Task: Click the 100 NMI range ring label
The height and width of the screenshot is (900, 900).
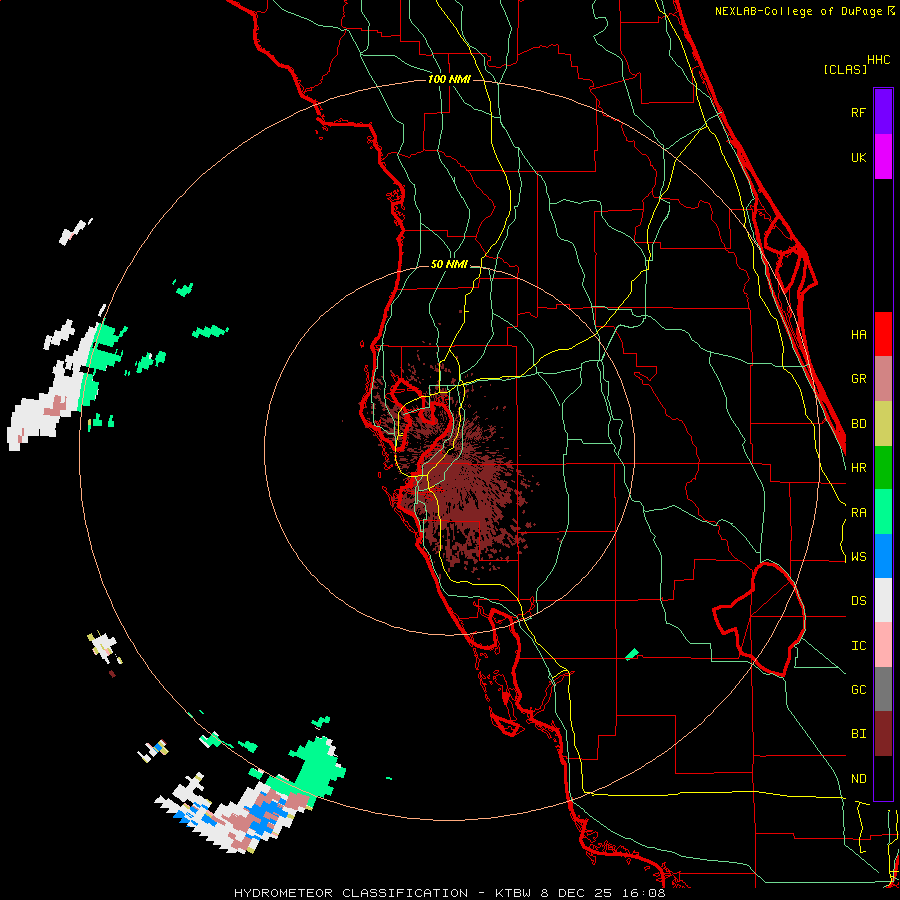Action: tap(449, 79)
